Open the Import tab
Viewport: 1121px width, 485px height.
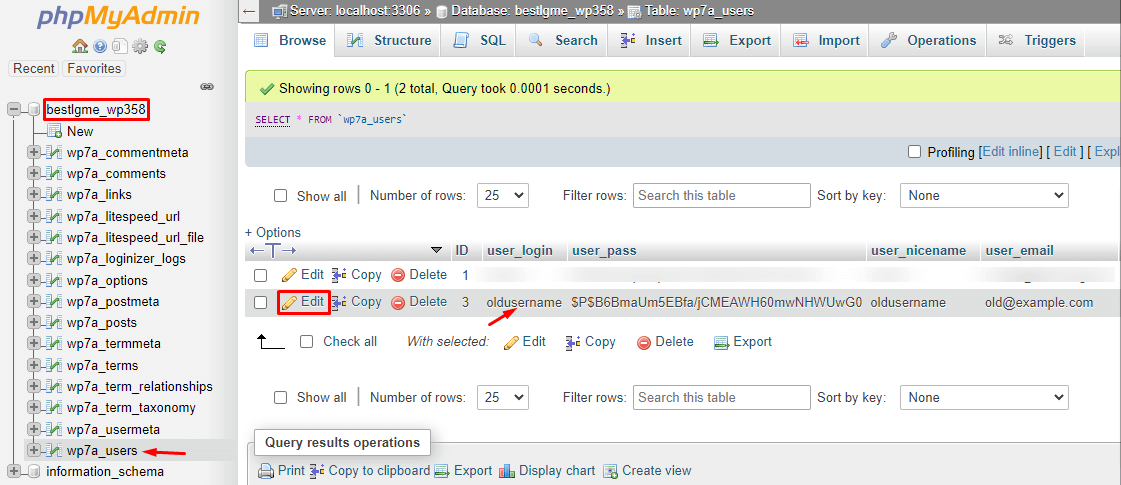pos(826,41)
